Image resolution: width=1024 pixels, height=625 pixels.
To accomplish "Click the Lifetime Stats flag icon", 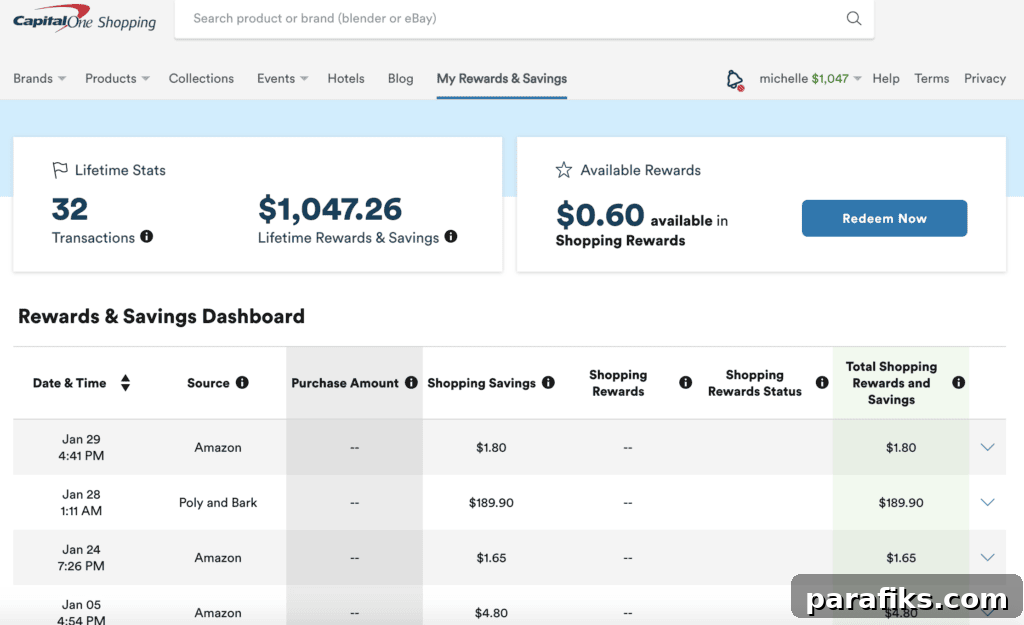I will click(59, 170).
